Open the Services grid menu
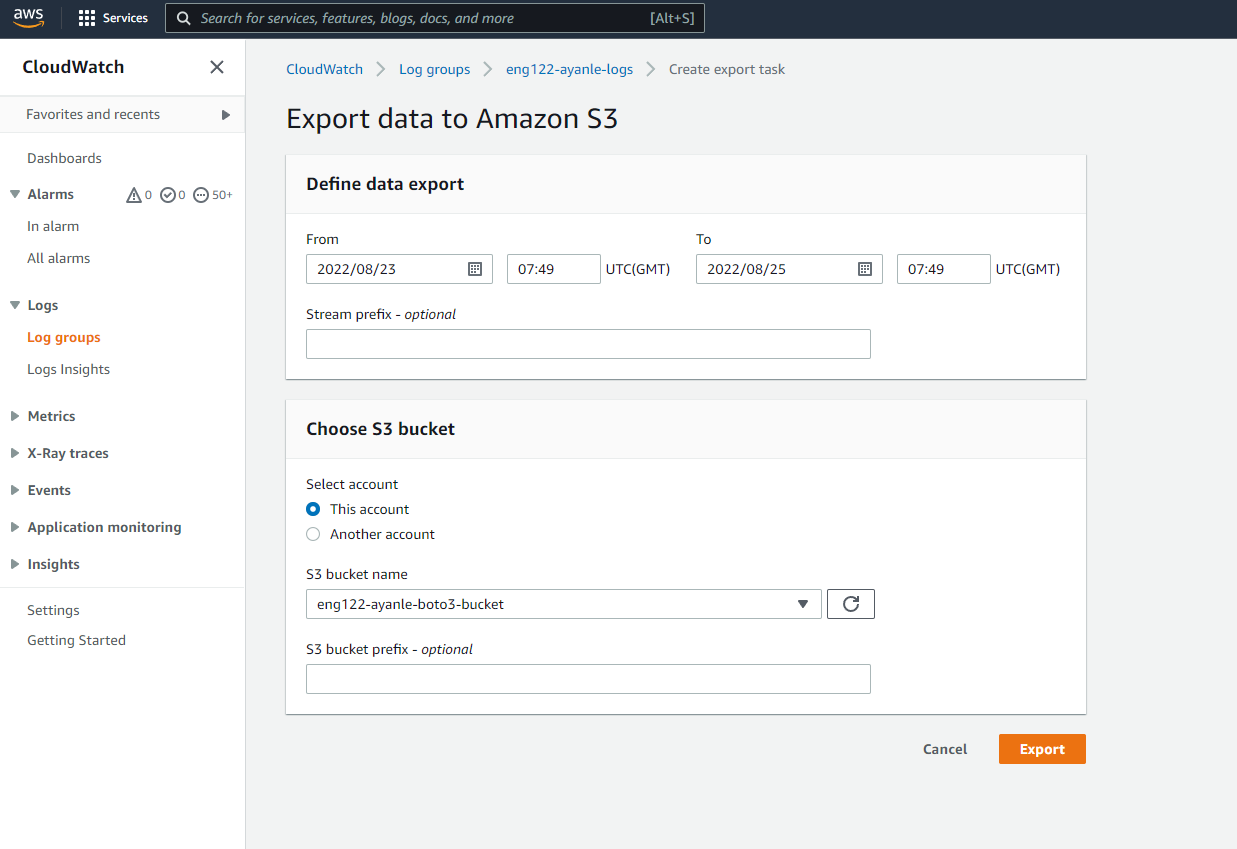1237x849 pixels. 87,18
